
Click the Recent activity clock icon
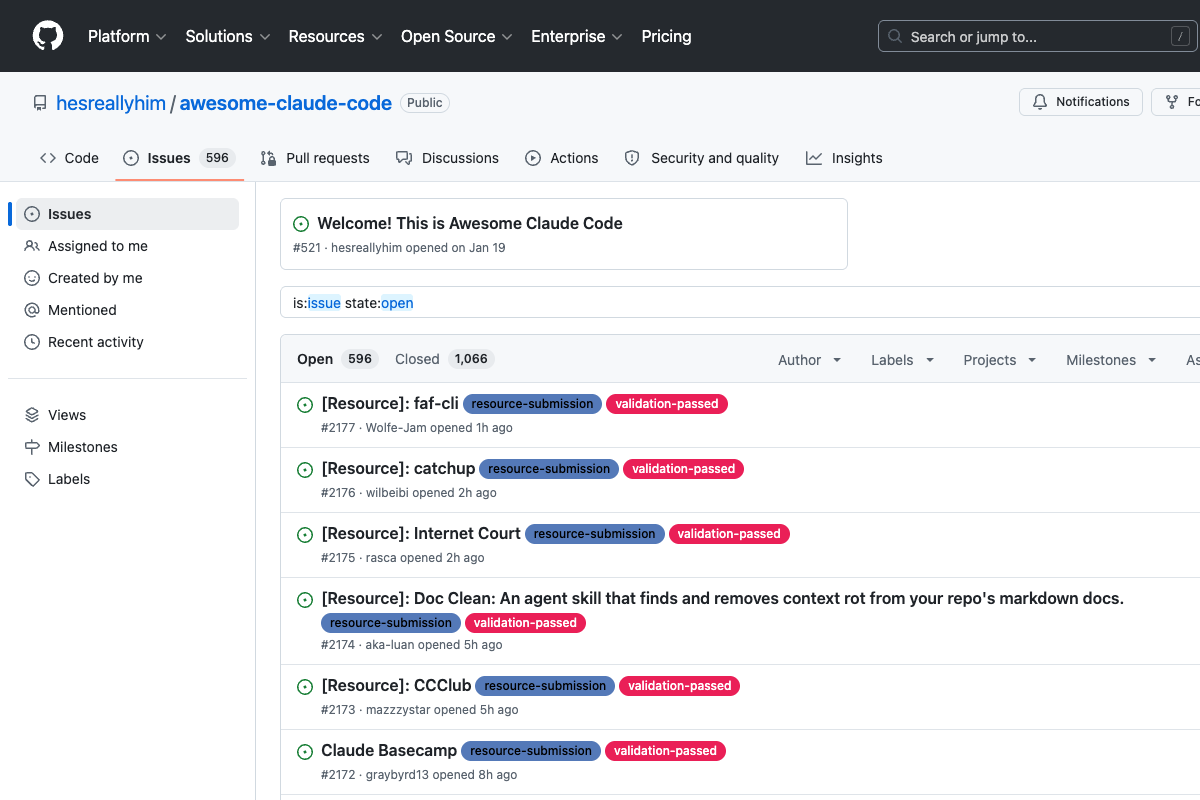coord(32,342)
